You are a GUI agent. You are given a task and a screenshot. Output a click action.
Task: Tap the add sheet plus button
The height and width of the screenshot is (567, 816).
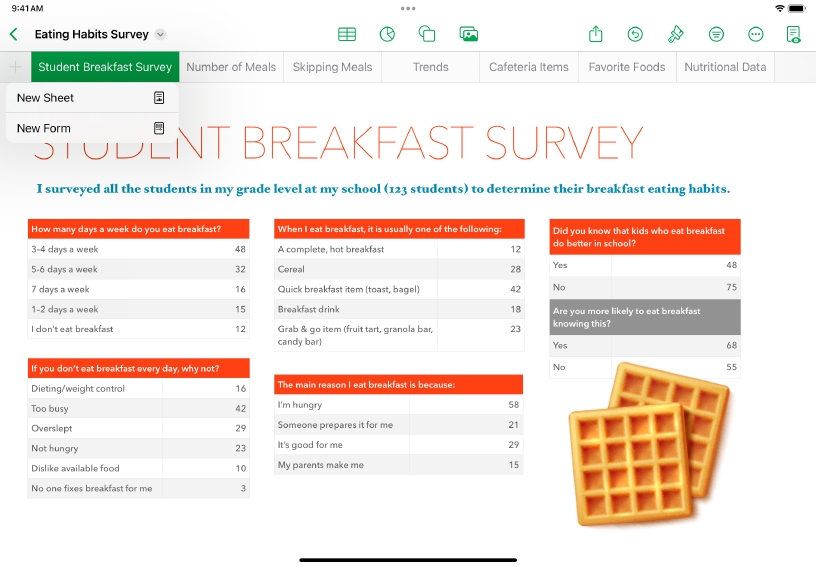tap(15, 67)
